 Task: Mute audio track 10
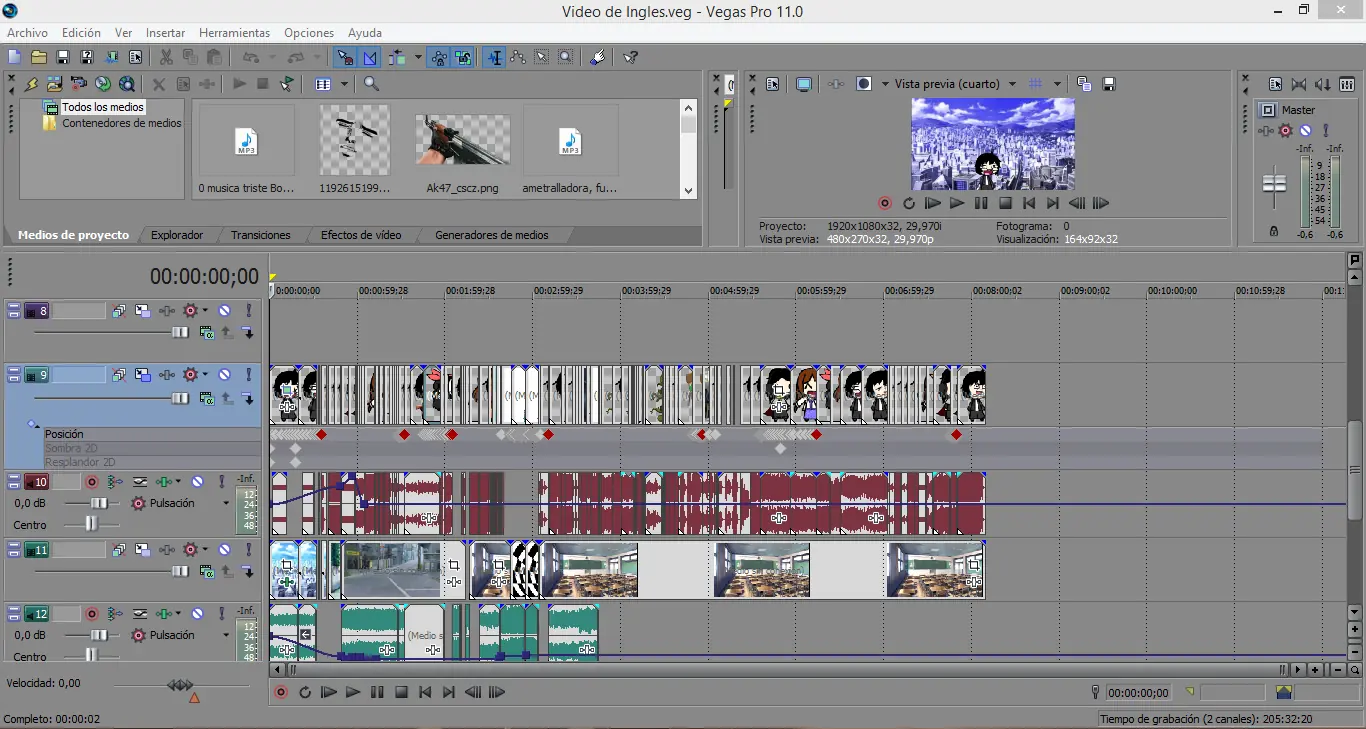(199, 482)
